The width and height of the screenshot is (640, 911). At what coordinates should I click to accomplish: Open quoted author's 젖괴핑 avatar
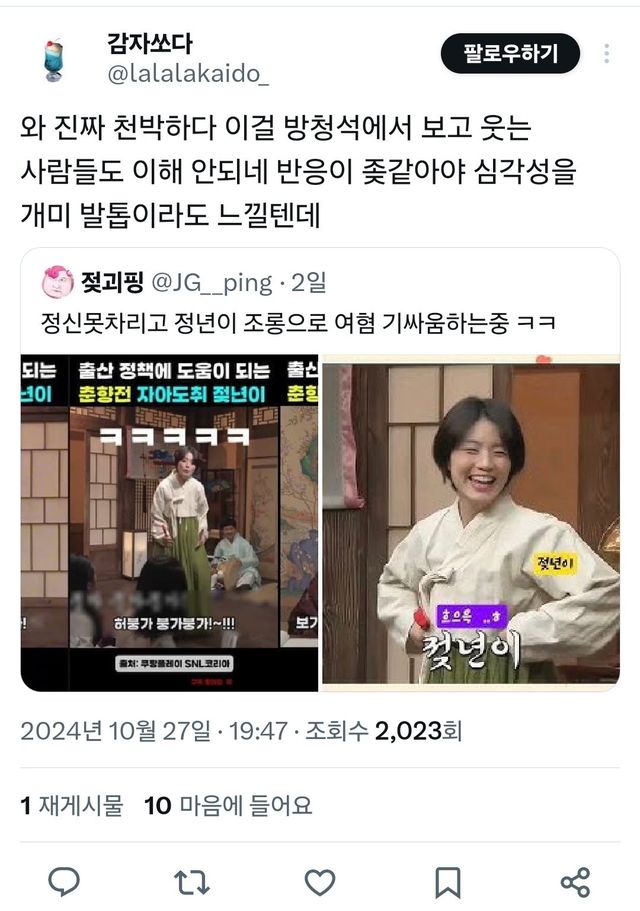pos(57,282)
